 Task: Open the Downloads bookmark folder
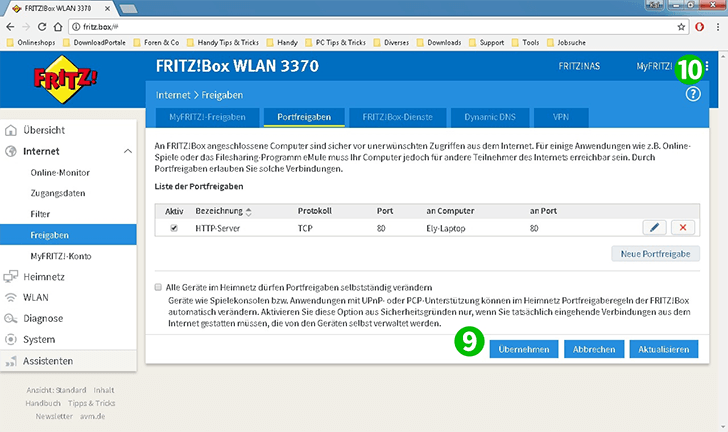point(439,43)
